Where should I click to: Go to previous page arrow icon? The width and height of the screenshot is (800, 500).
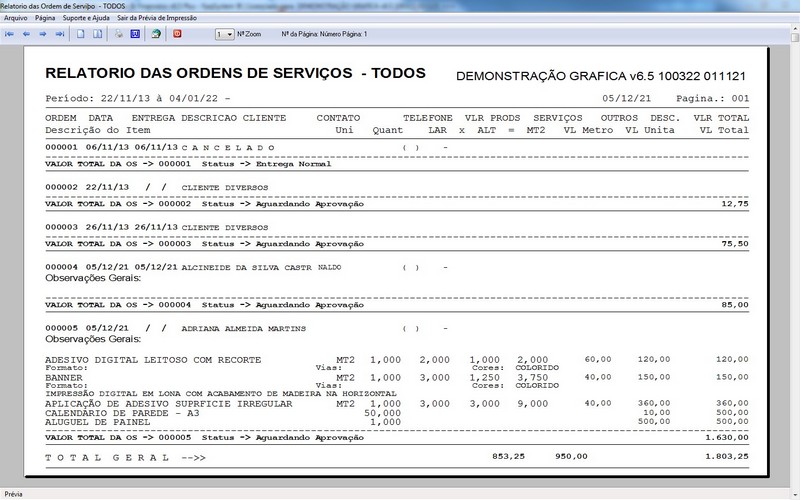[26, 34]
